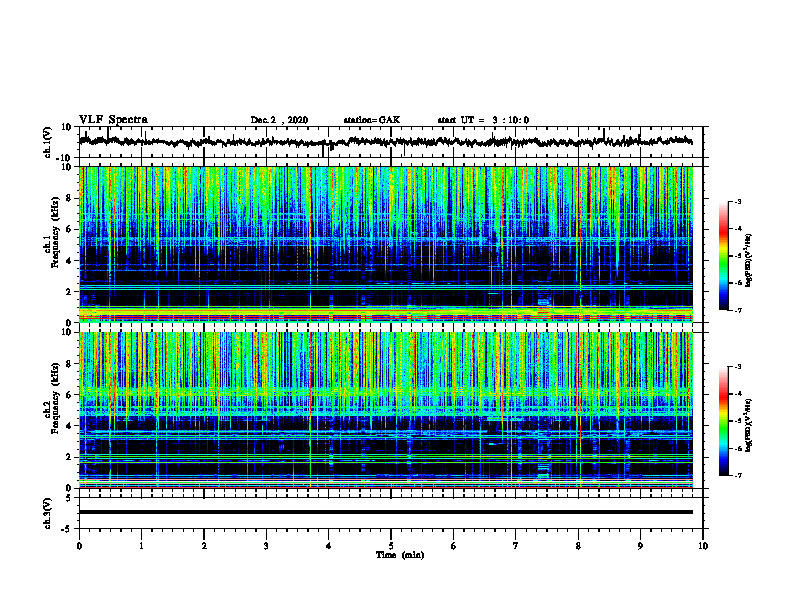Click the "VLF Spectra" title text
The width and height of the screenshot is (792, 612).
point(113,120)
